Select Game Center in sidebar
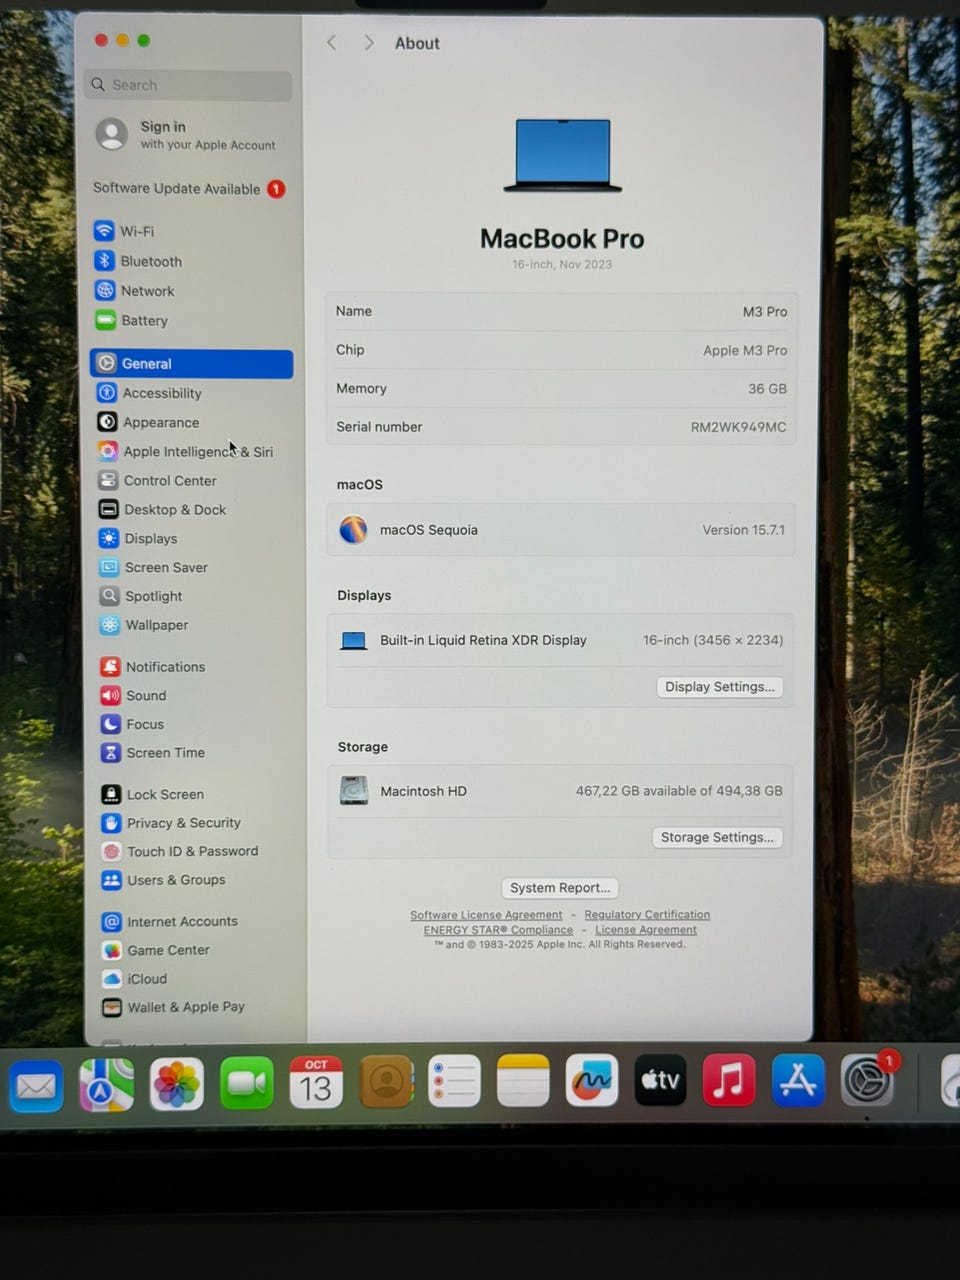 point(157,950)
